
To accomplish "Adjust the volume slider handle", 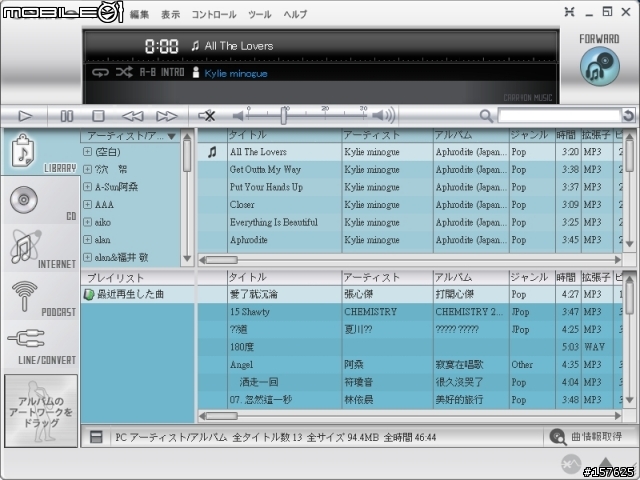I will pos(284,116).
